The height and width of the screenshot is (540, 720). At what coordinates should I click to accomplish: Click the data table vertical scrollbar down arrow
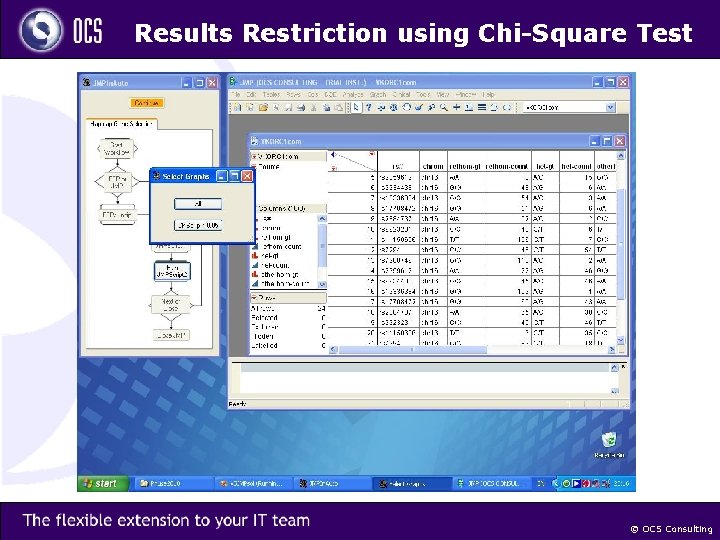(x=620, y=340)
